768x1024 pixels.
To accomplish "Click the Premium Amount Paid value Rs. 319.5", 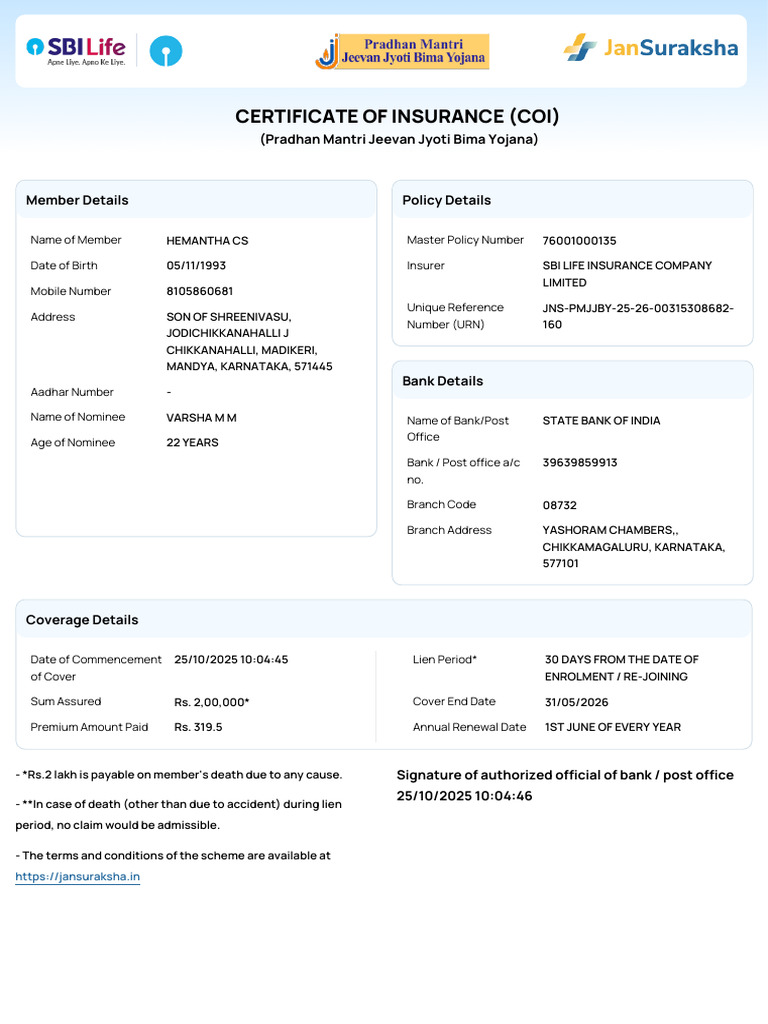I will (198, 727).
